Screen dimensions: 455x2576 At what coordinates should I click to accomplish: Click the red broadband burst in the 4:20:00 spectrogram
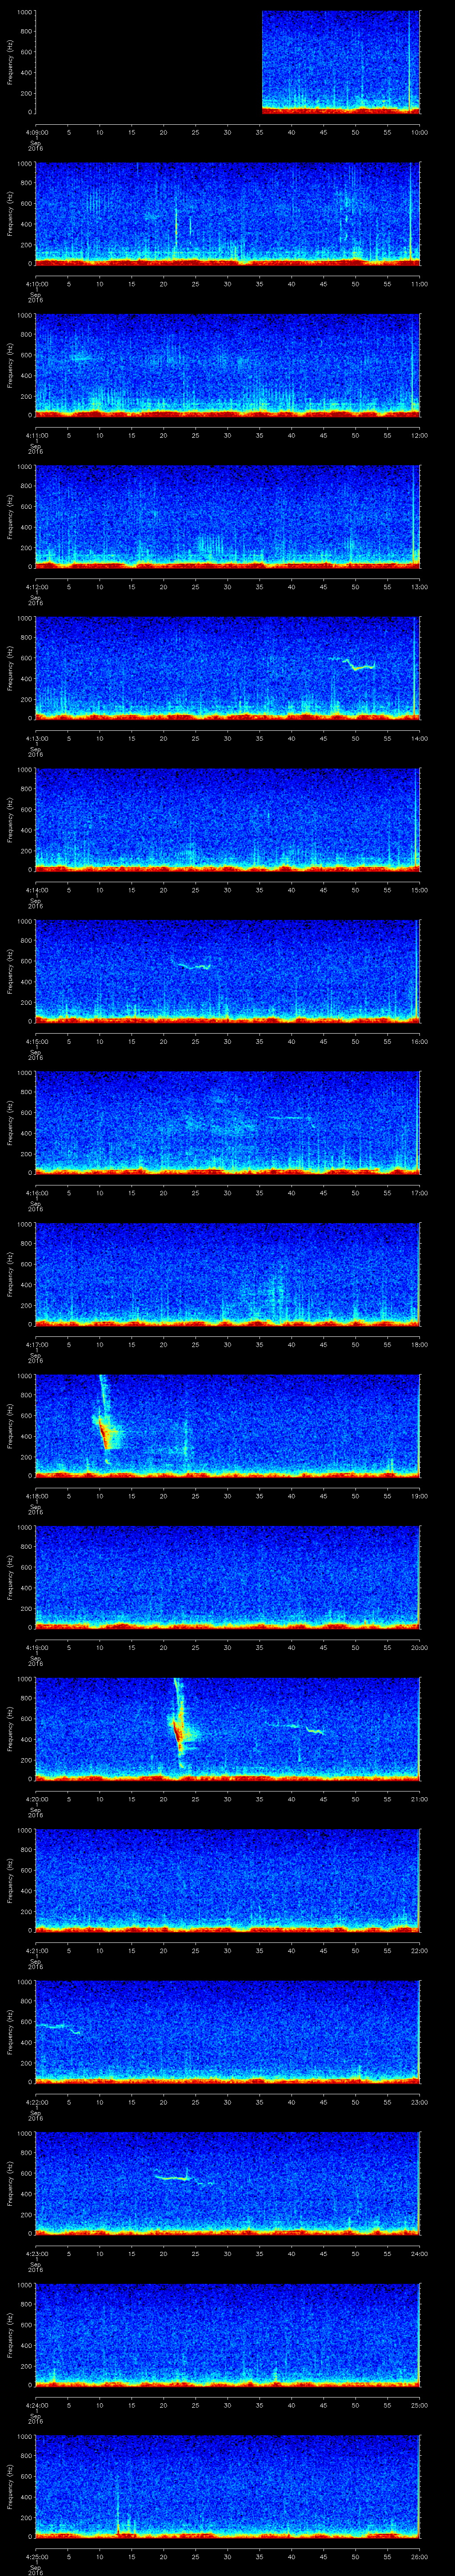click(179, 1732)
